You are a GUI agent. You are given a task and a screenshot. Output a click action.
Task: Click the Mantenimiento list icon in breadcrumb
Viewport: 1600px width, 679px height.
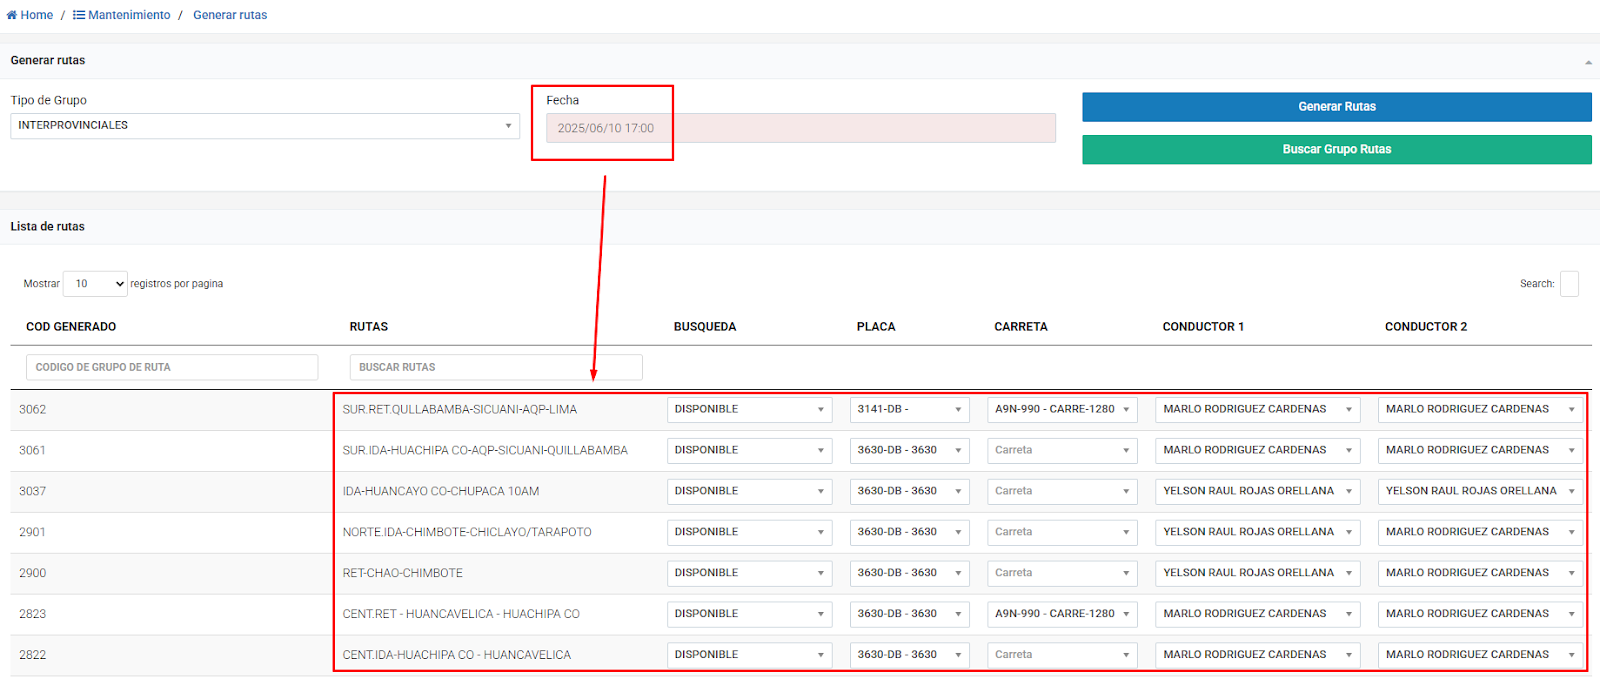click(x=79, y=15)
